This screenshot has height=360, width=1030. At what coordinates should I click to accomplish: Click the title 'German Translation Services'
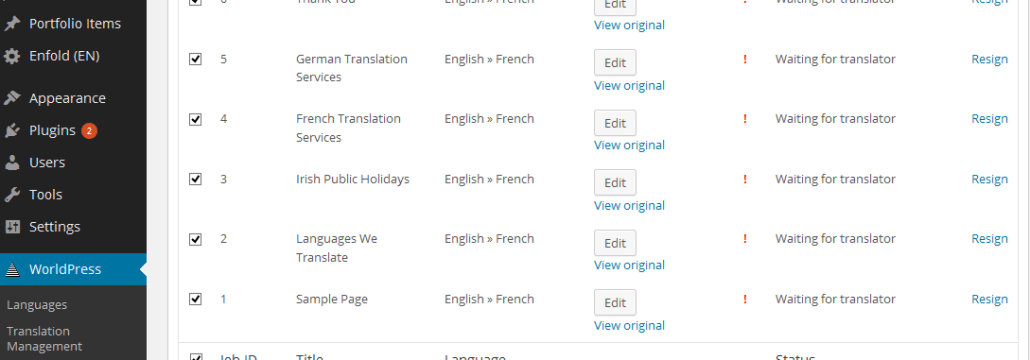coord(351,68)
